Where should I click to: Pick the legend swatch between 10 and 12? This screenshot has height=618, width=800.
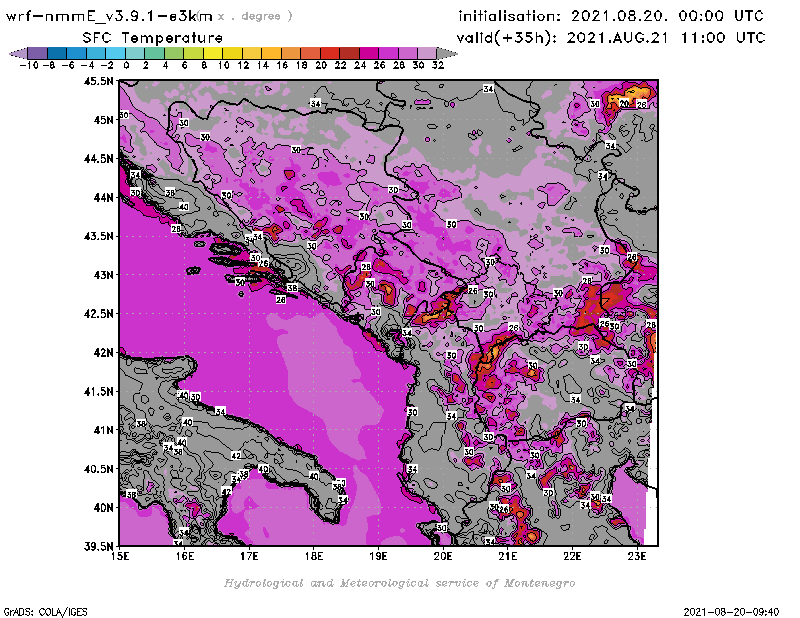(x=232, y=53)
